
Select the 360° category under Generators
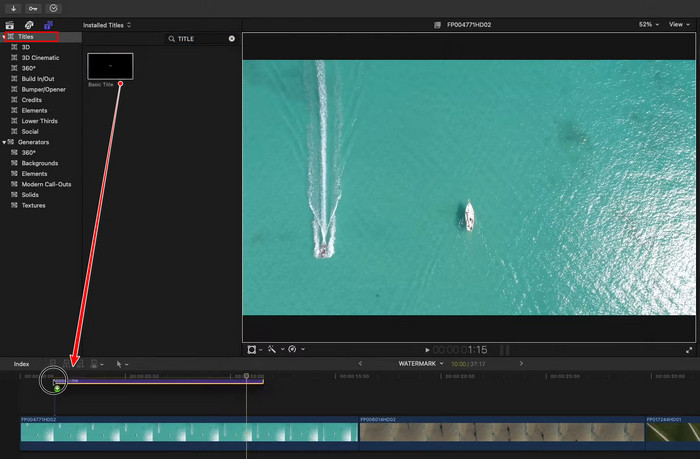tap(28, 153)
